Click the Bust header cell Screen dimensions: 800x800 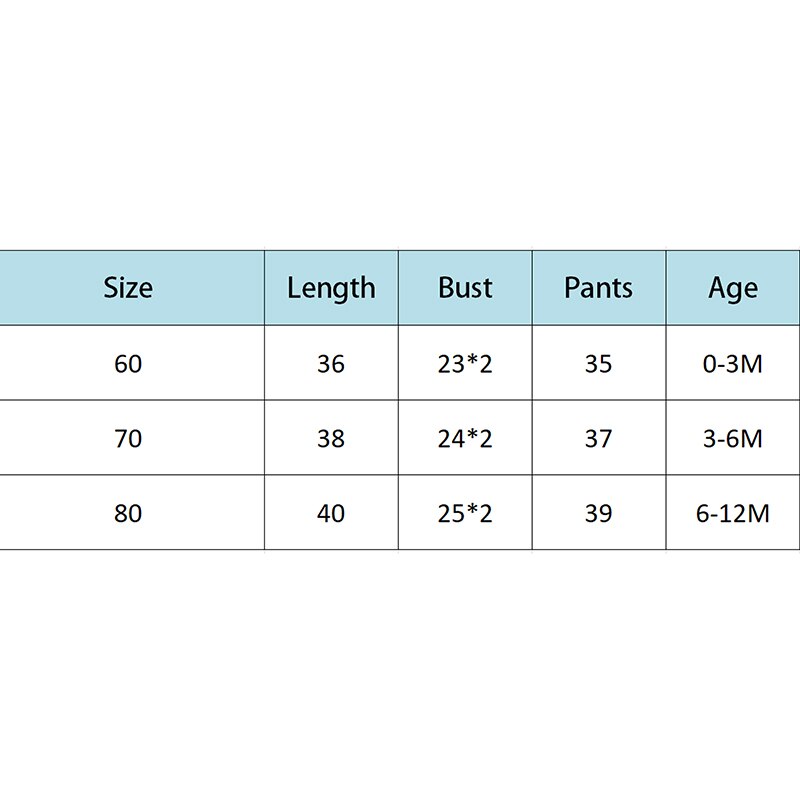click(x=465, y=288)
